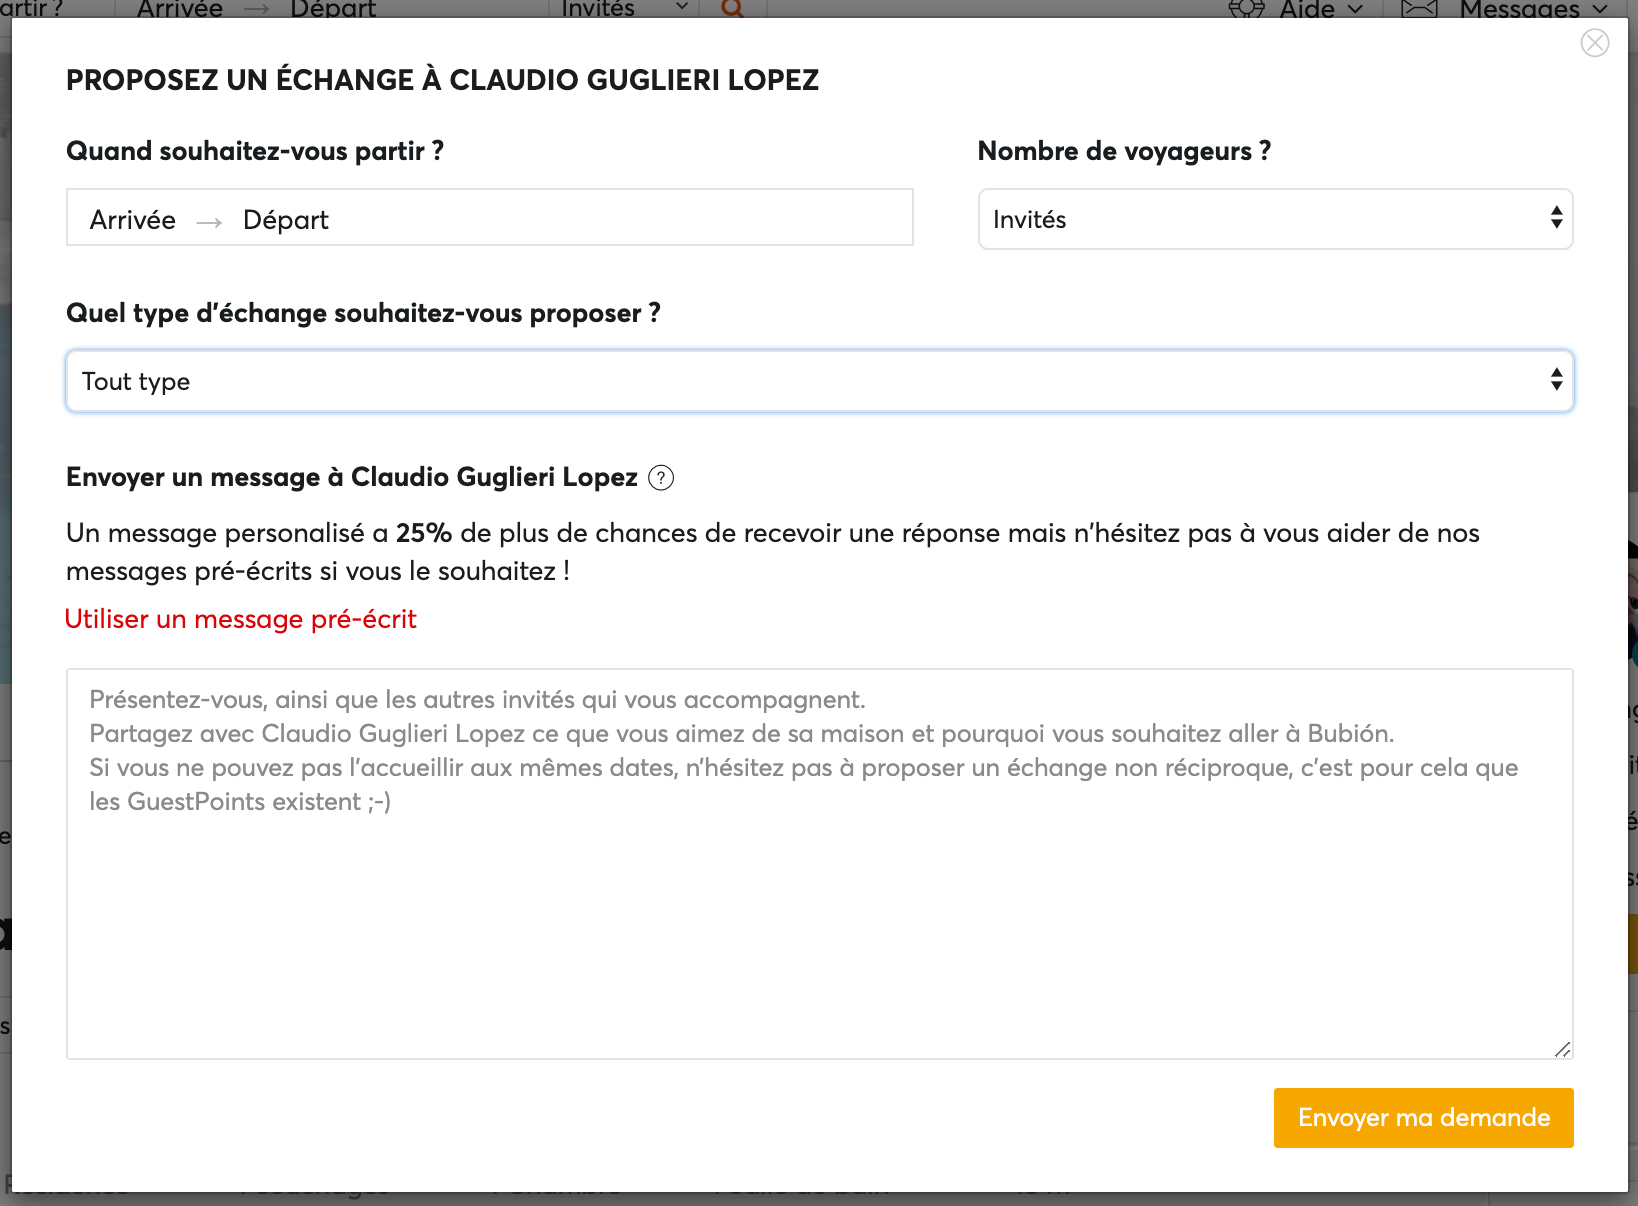Click the up-down arrows on Tout type
This screenshot has width=1638, height=1206.
pyautogui.click(x=1556, y=380)
